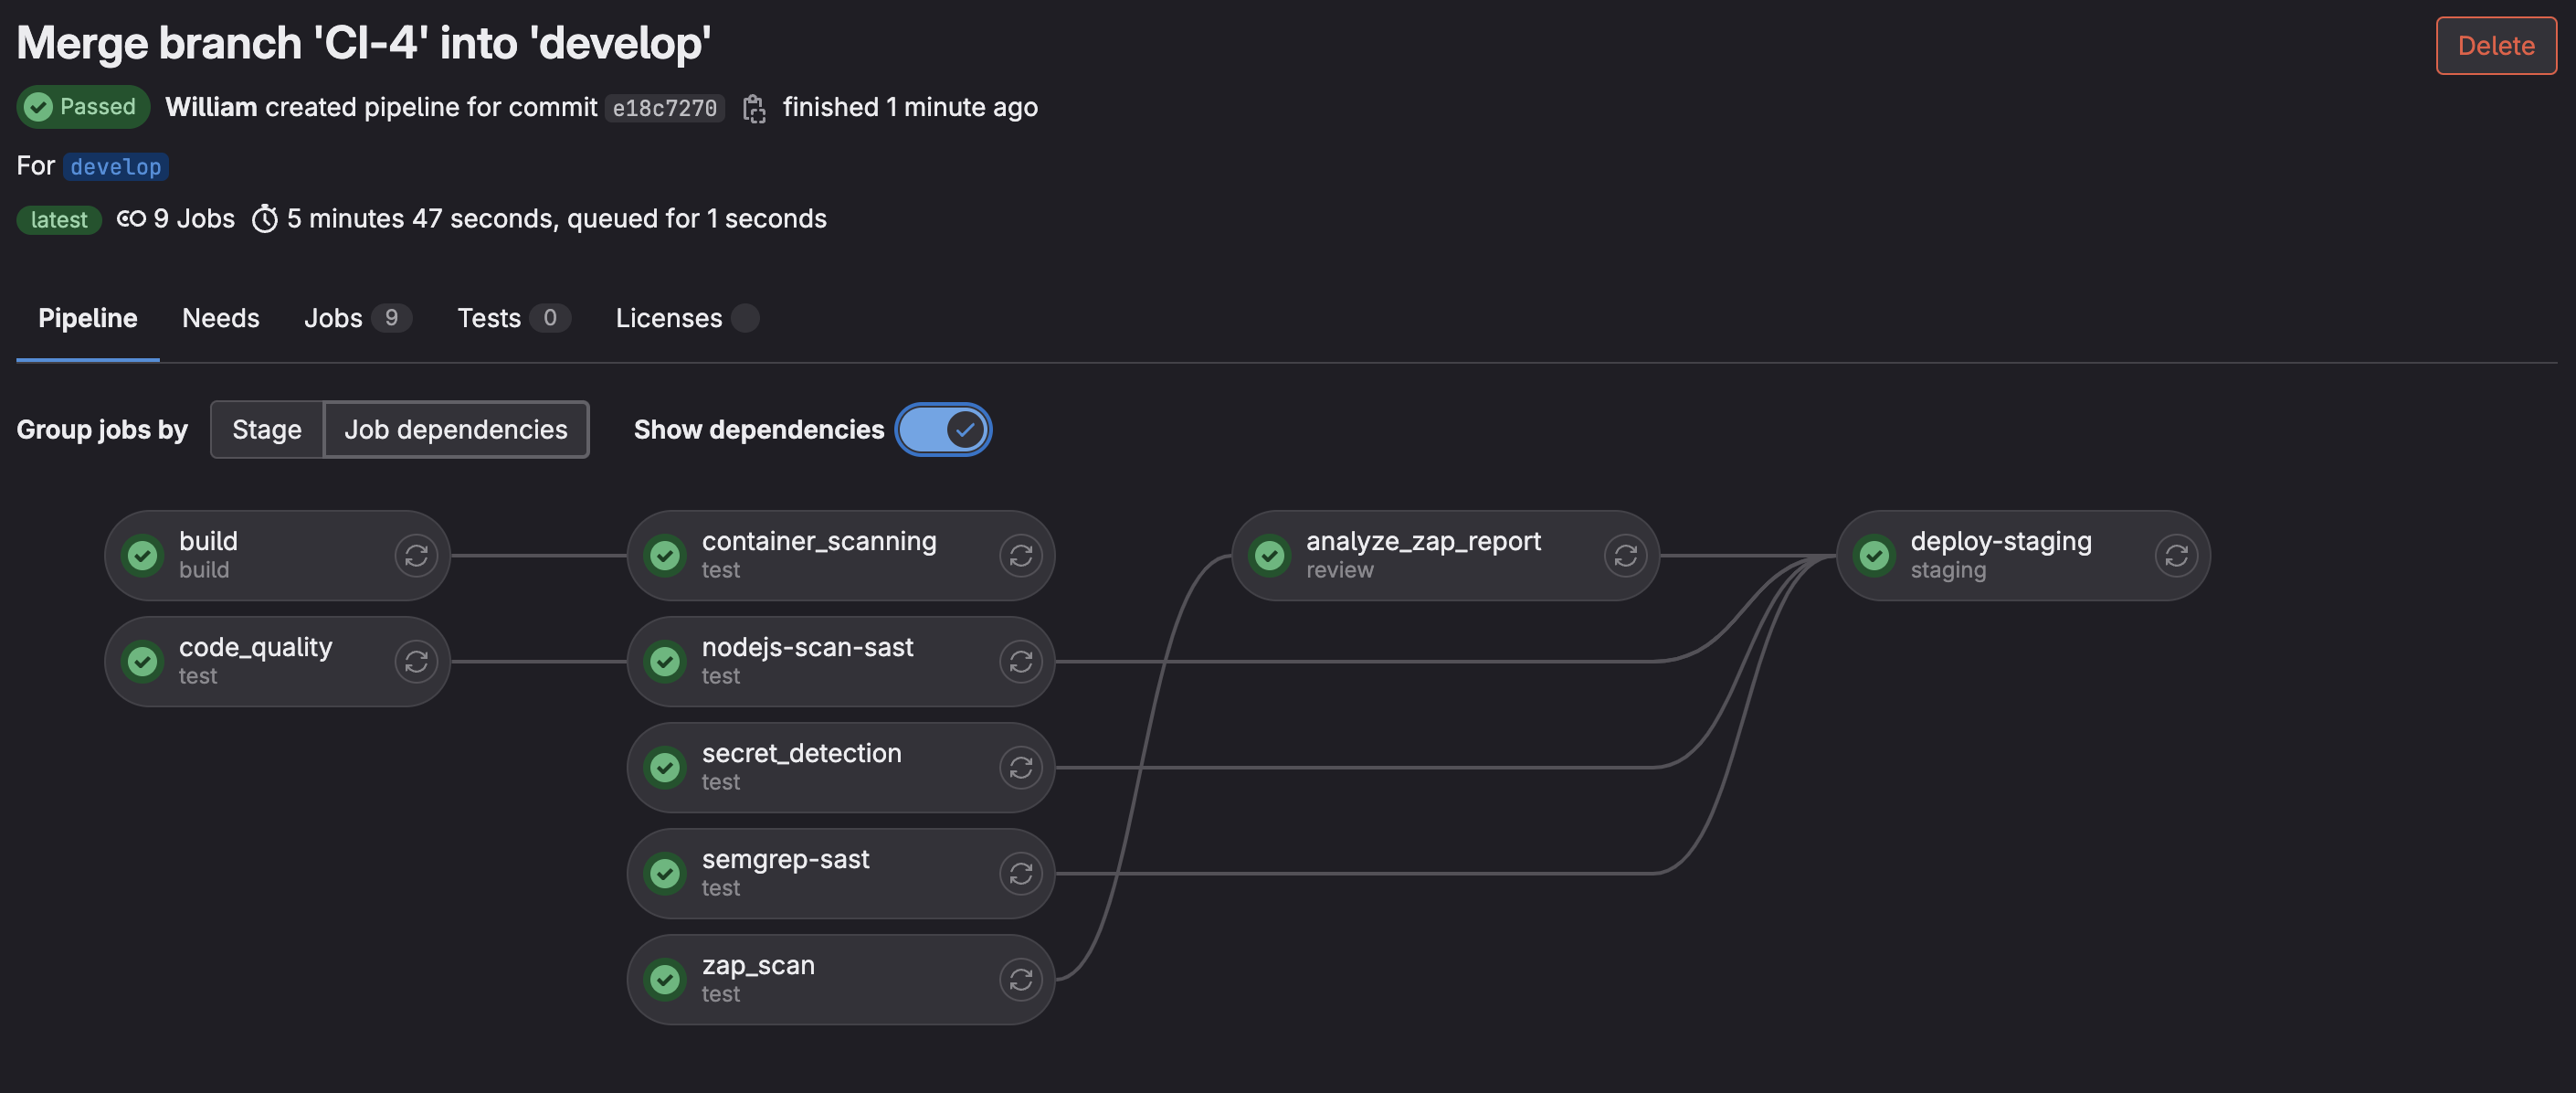Copy the commit SHA with clipboard icon
The height and width of the screenshot is (1093, 2576).
[x=754, y=108]
